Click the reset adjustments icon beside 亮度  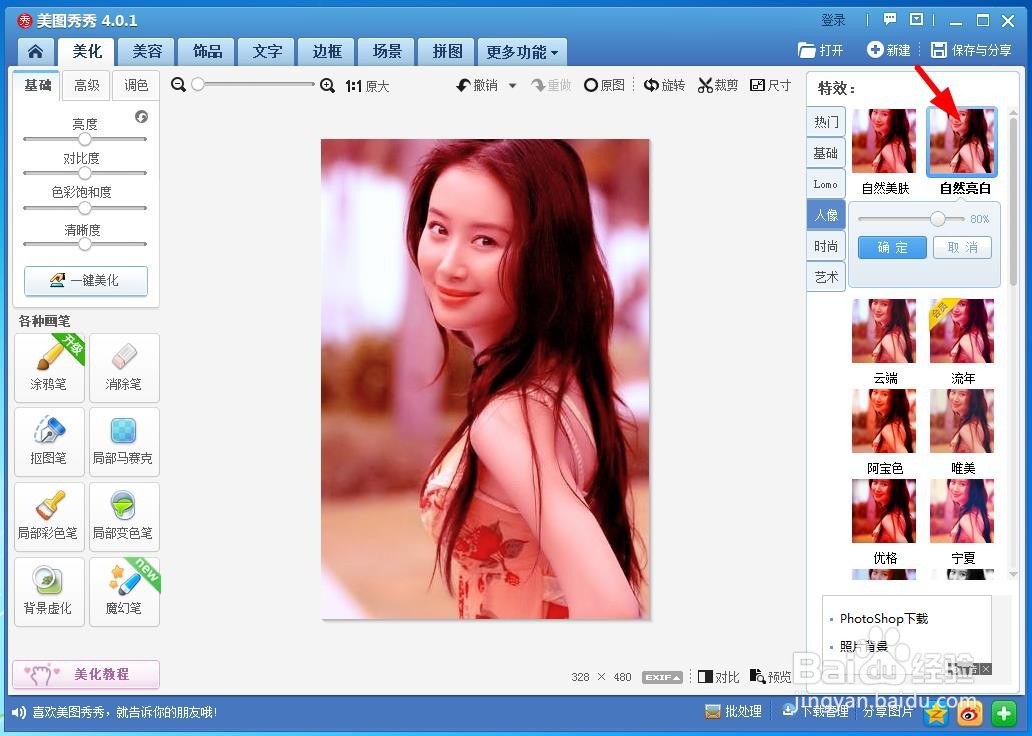(x=141, y=117)
